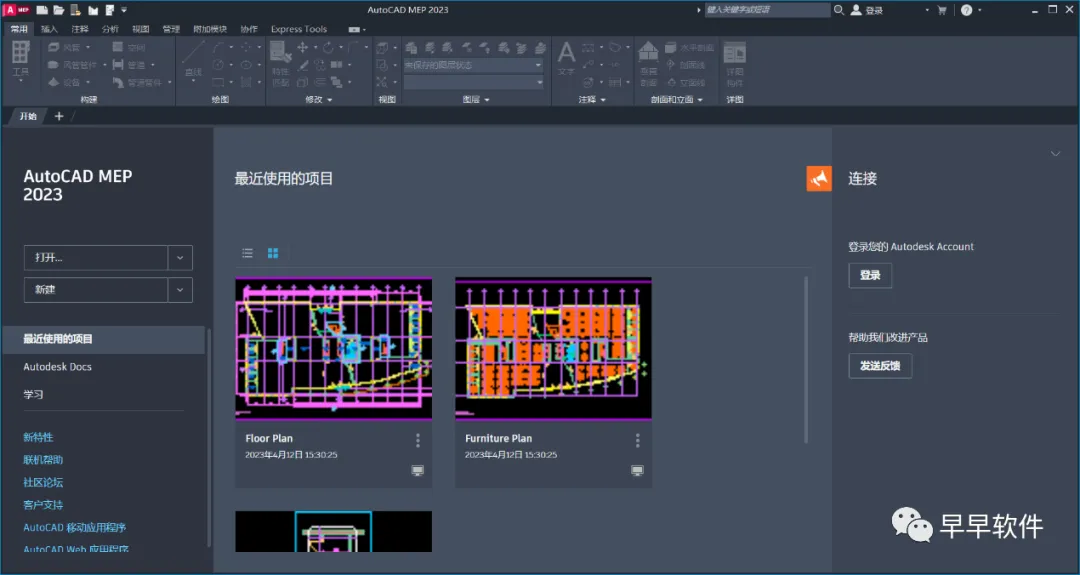This screenshot has height=575, width=1080.
Task: Select the Move tool in 修改 panel
Action: point(302,47)
